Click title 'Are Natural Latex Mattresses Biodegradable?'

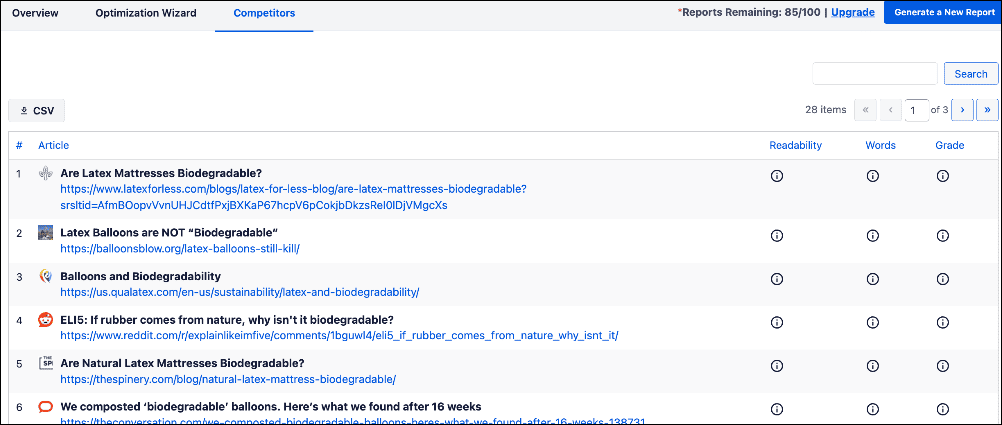coord(182,363)
